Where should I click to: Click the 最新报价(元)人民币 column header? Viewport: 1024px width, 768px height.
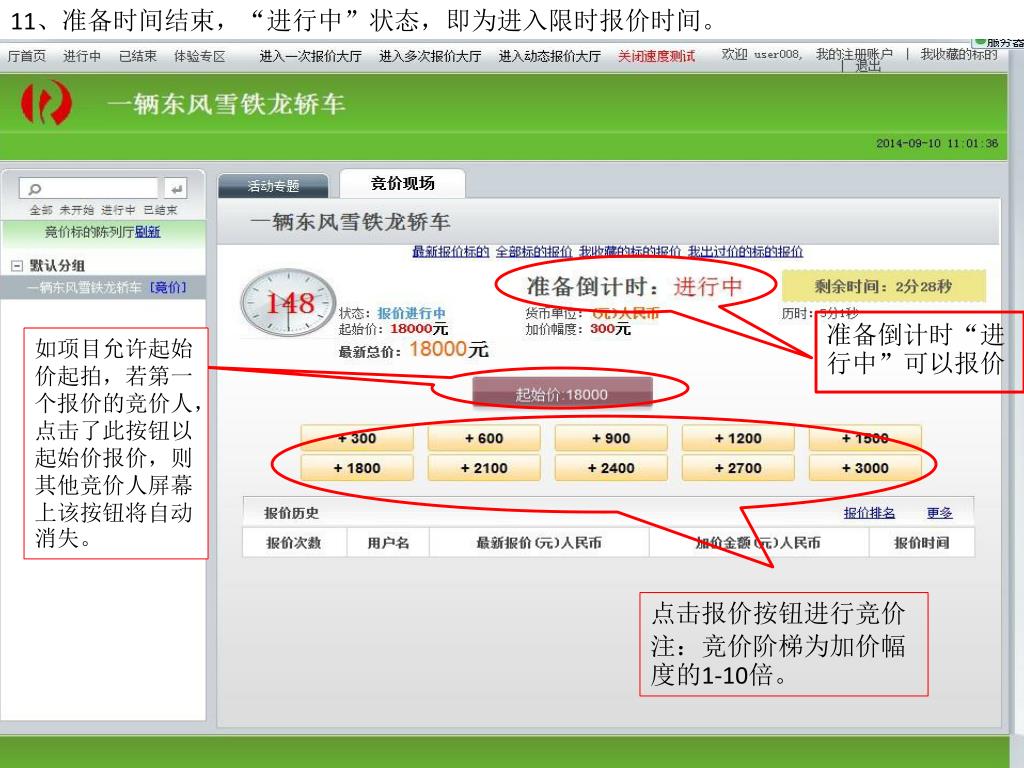pos(539,543)
